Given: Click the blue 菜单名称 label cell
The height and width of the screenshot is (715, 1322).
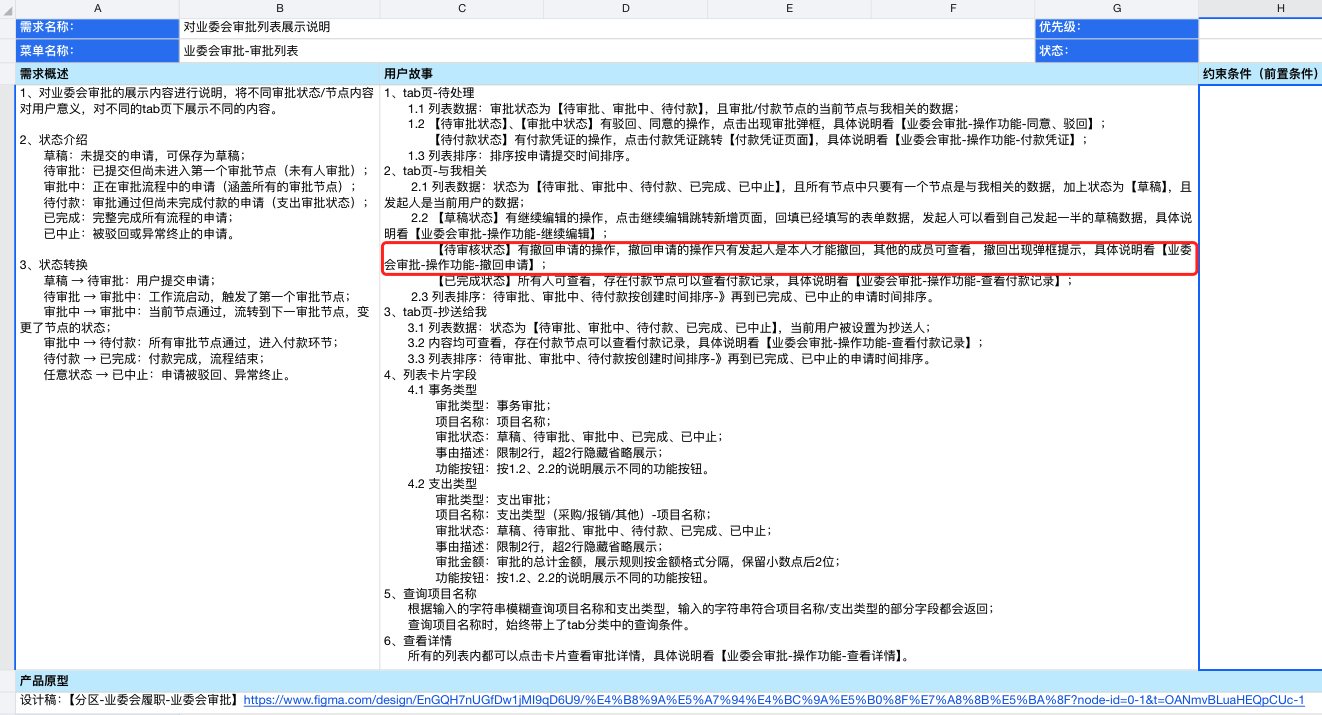Looking at the screenshot, I should click(97, 53).
